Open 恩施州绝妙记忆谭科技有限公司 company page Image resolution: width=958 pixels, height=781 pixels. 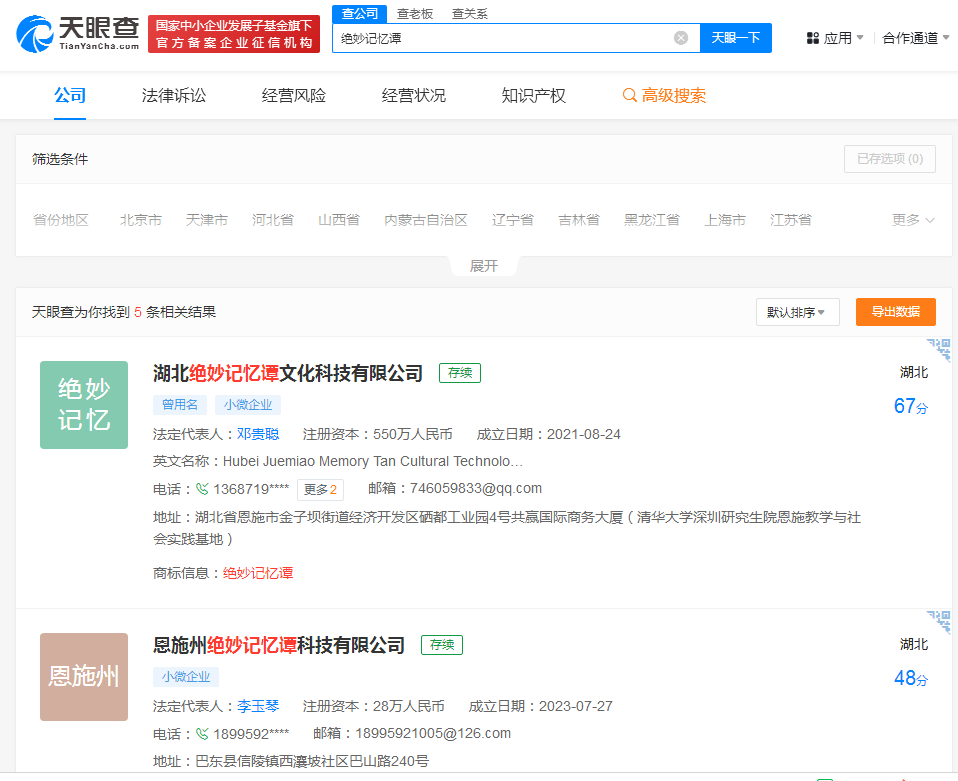[279, 645]
